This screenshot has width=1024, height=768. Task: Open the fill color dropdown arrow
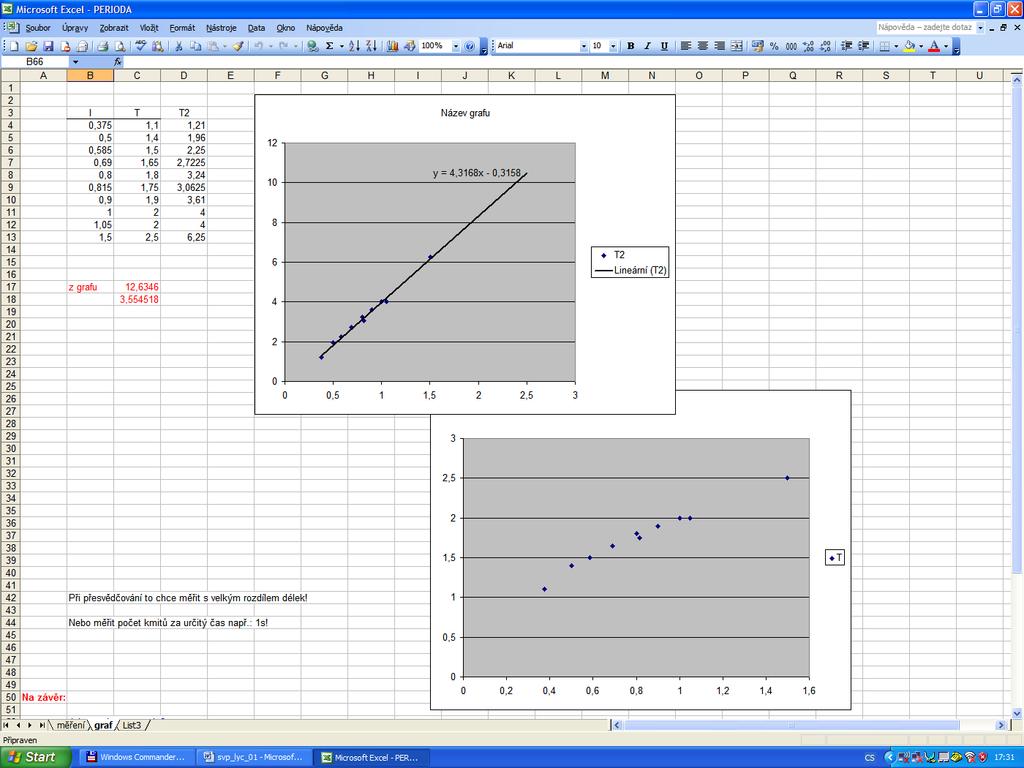921,46
